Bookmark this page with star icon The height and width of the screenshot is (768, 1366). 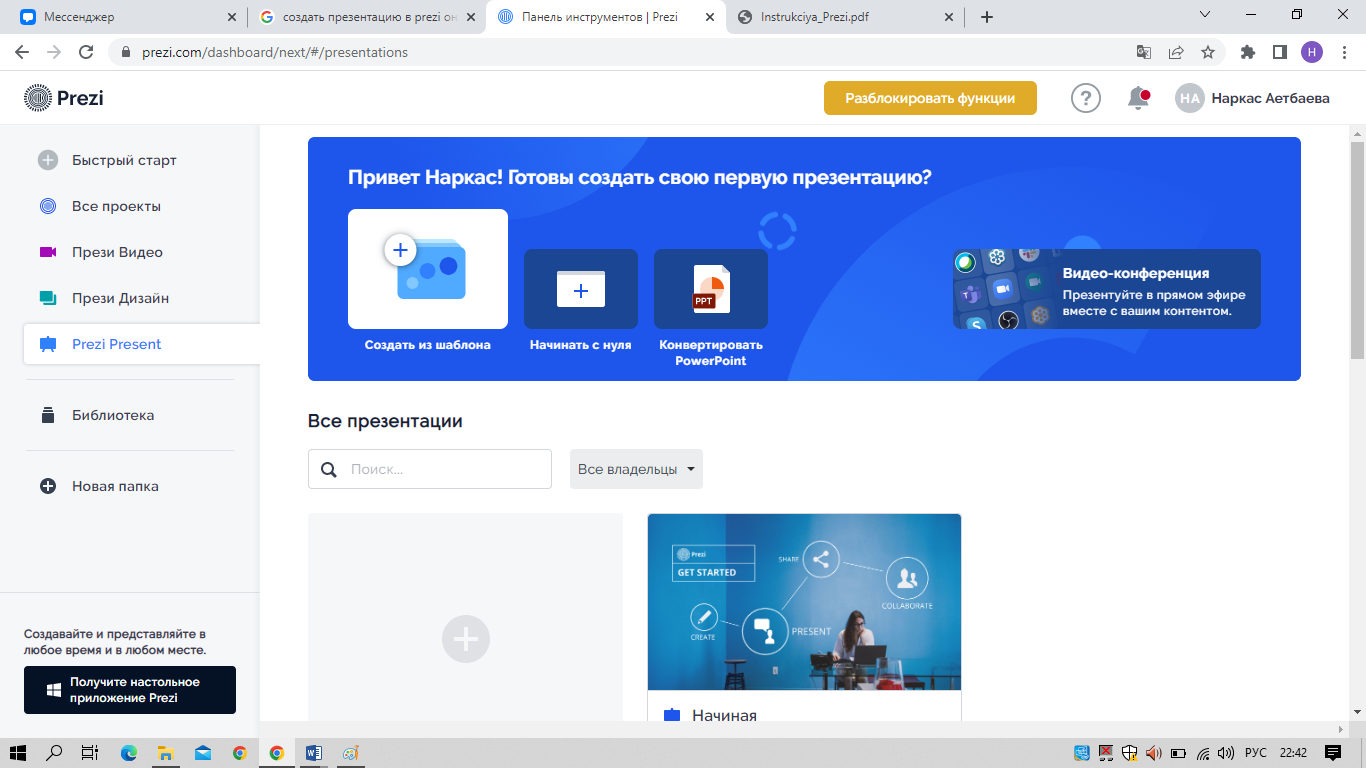pos(1208,52)
